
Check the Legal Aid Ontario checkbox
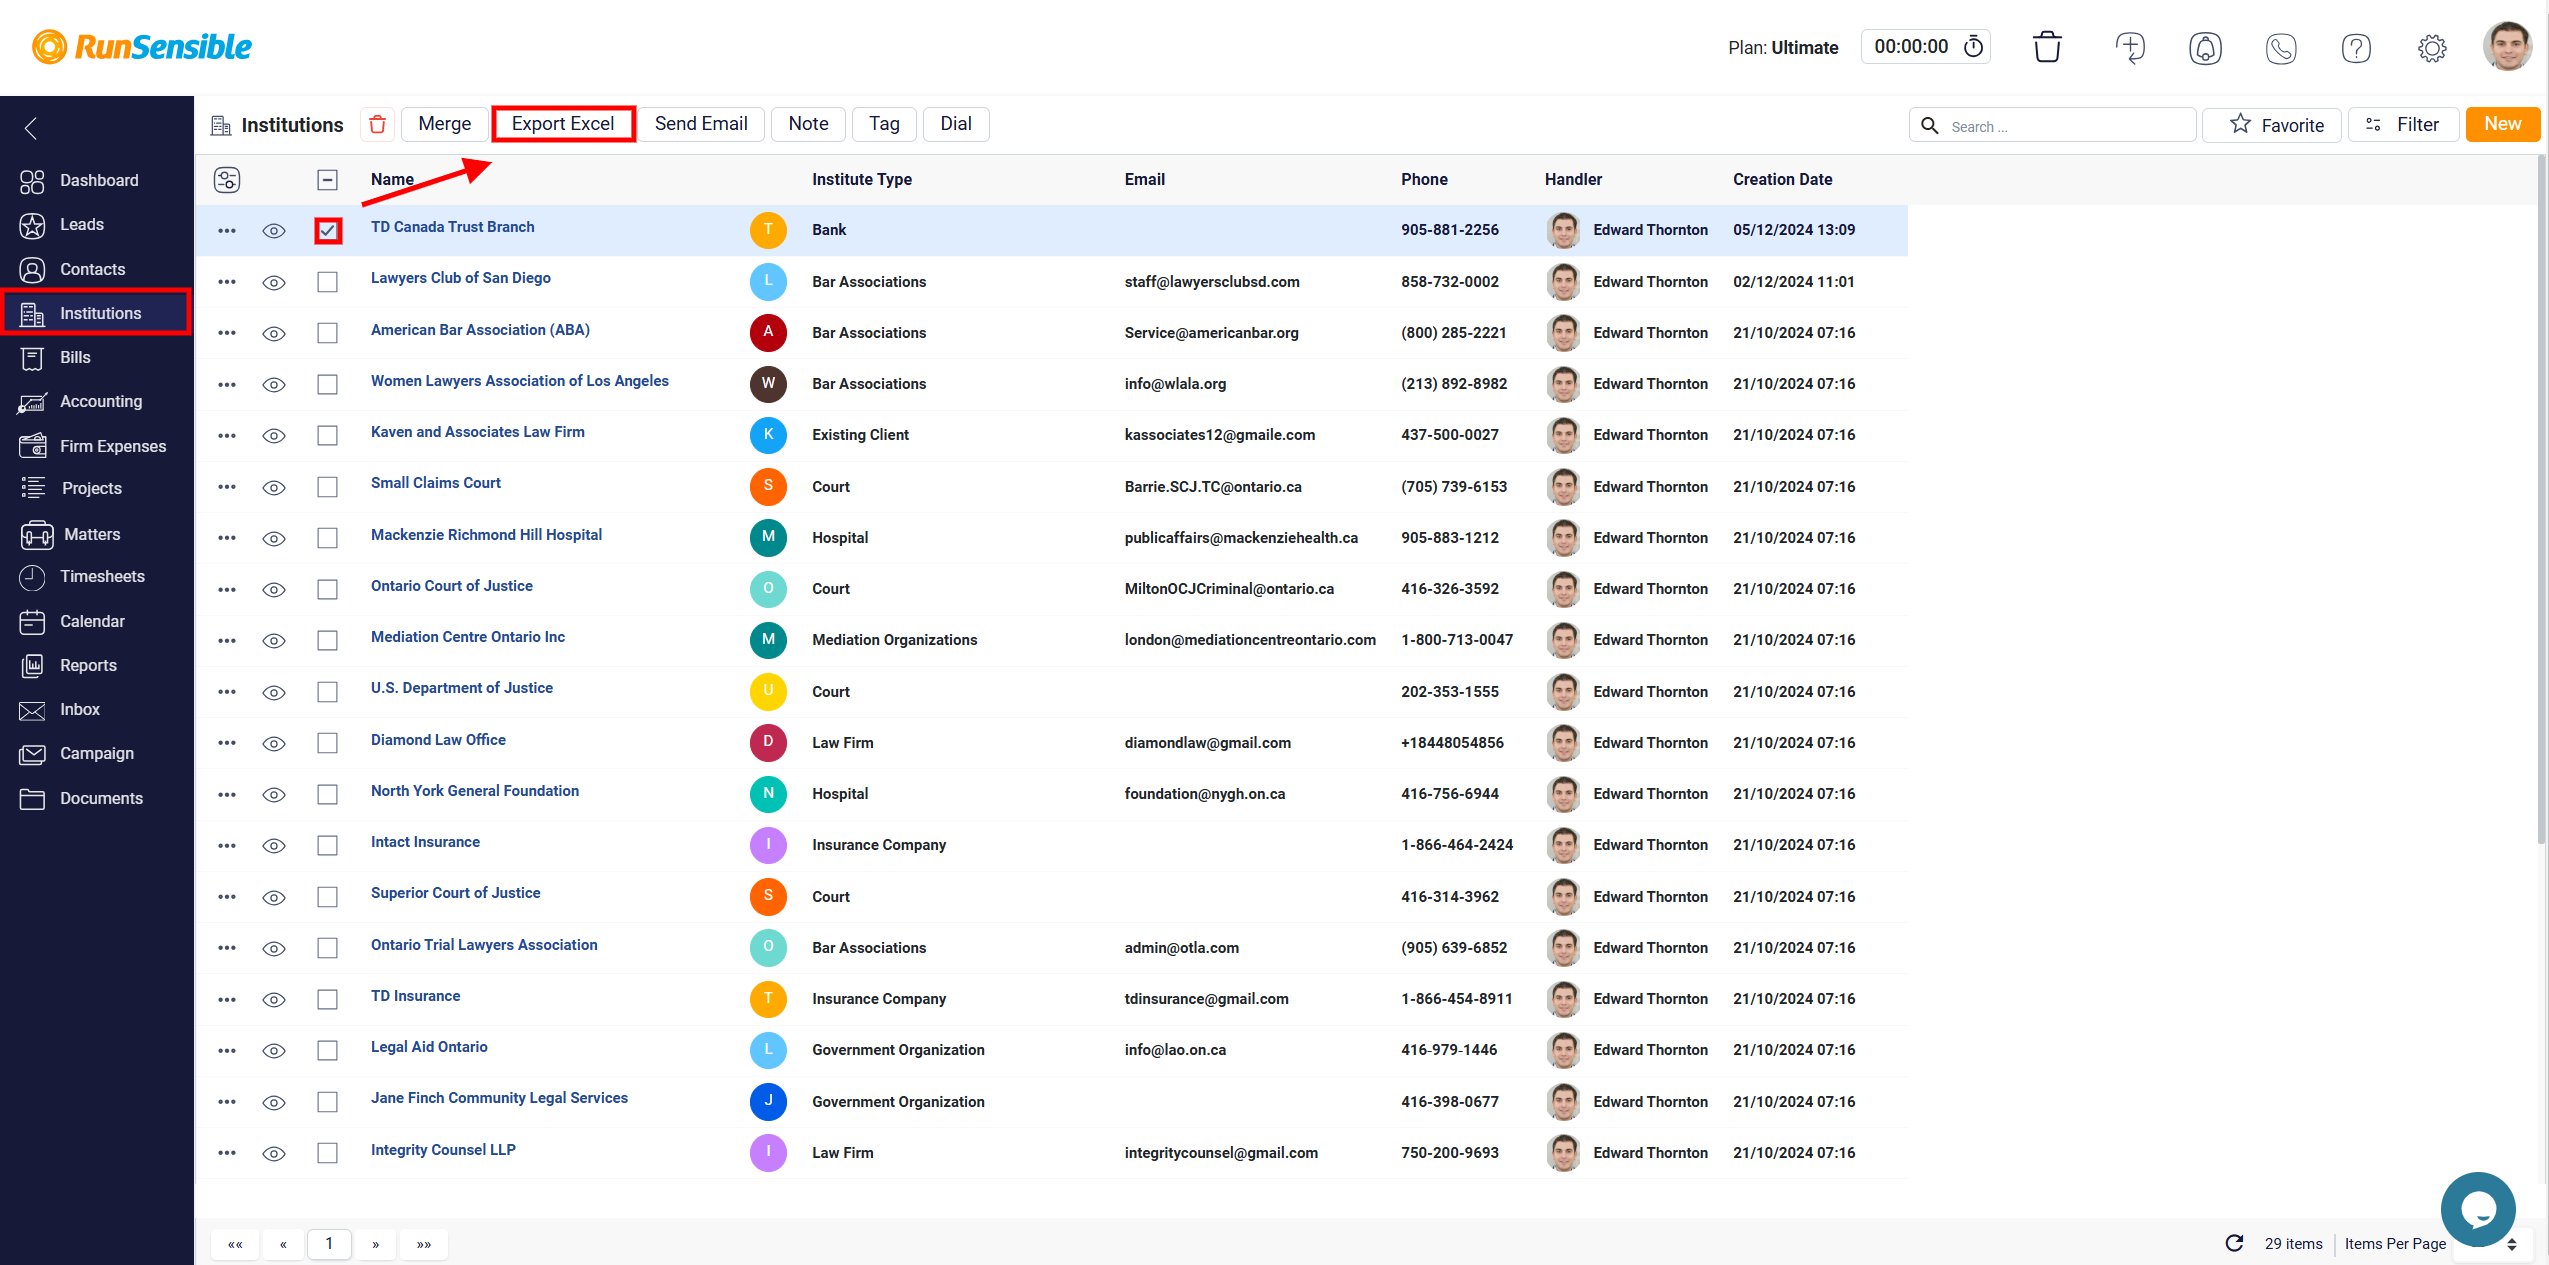point(328,1050)
